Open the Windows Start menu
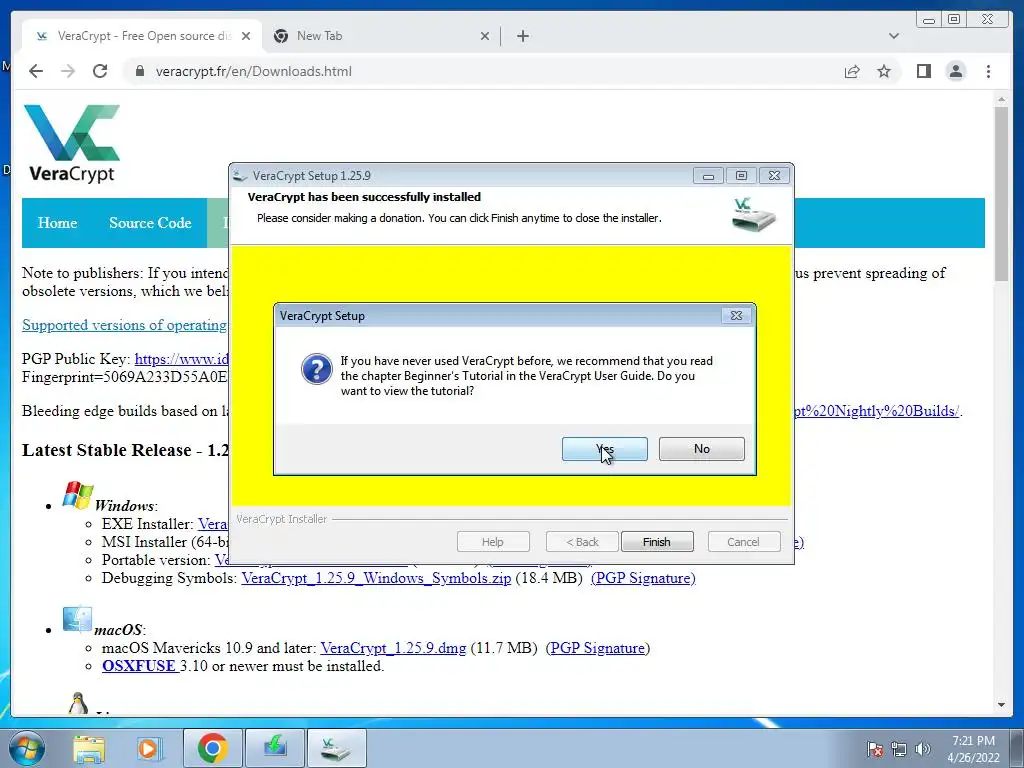The width and height of the screenshot is (1024, 768). (26, 748)
